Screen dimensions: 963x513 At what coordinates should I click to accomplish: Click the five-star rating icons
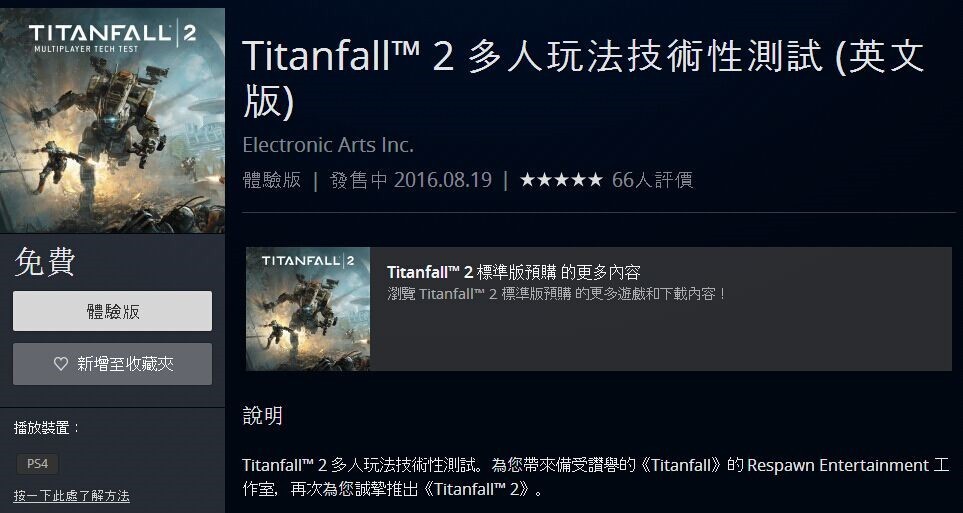(561, 180)
